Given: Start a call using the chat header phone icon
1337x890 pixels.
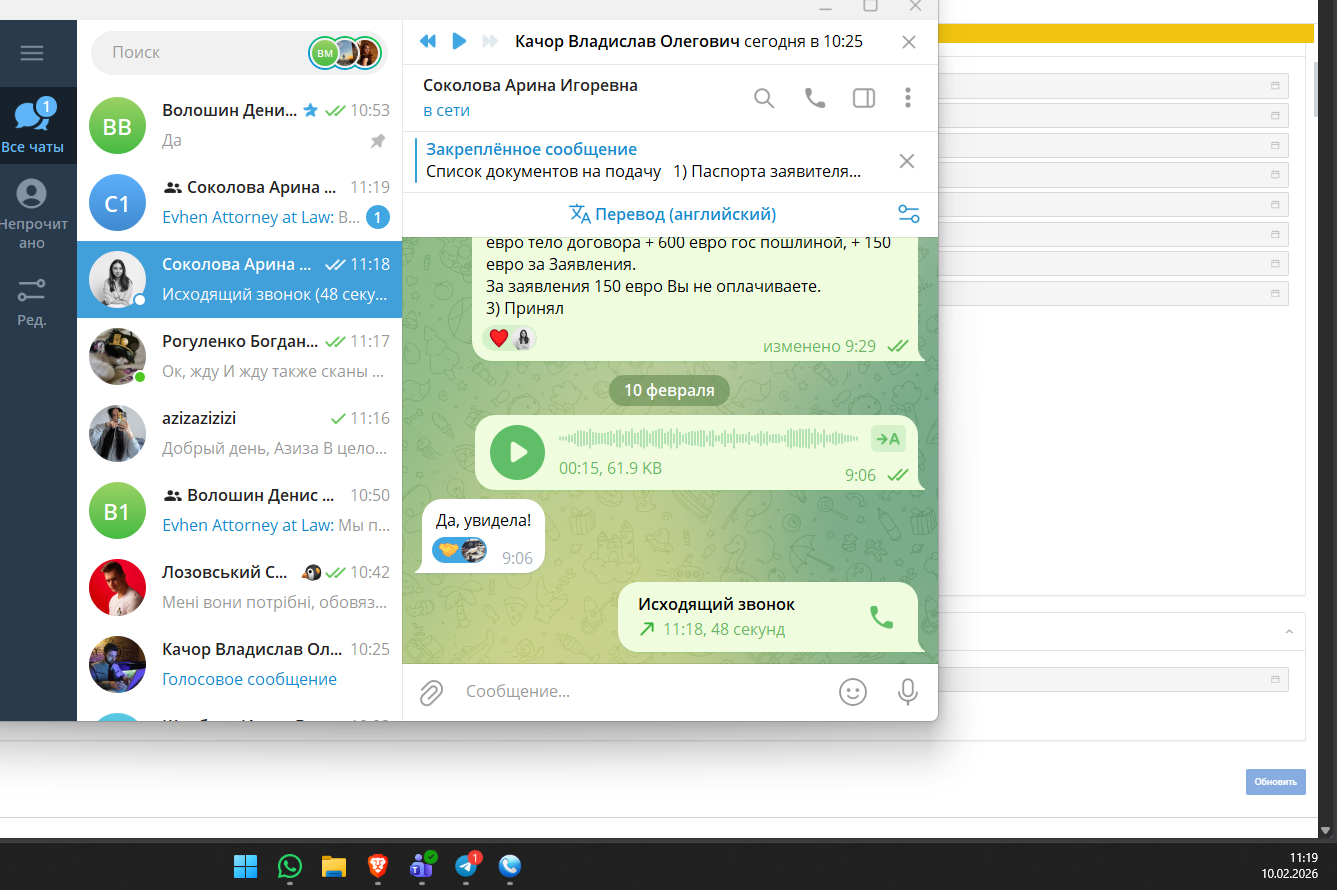Looking at the screenshot, I should [815, 98].
